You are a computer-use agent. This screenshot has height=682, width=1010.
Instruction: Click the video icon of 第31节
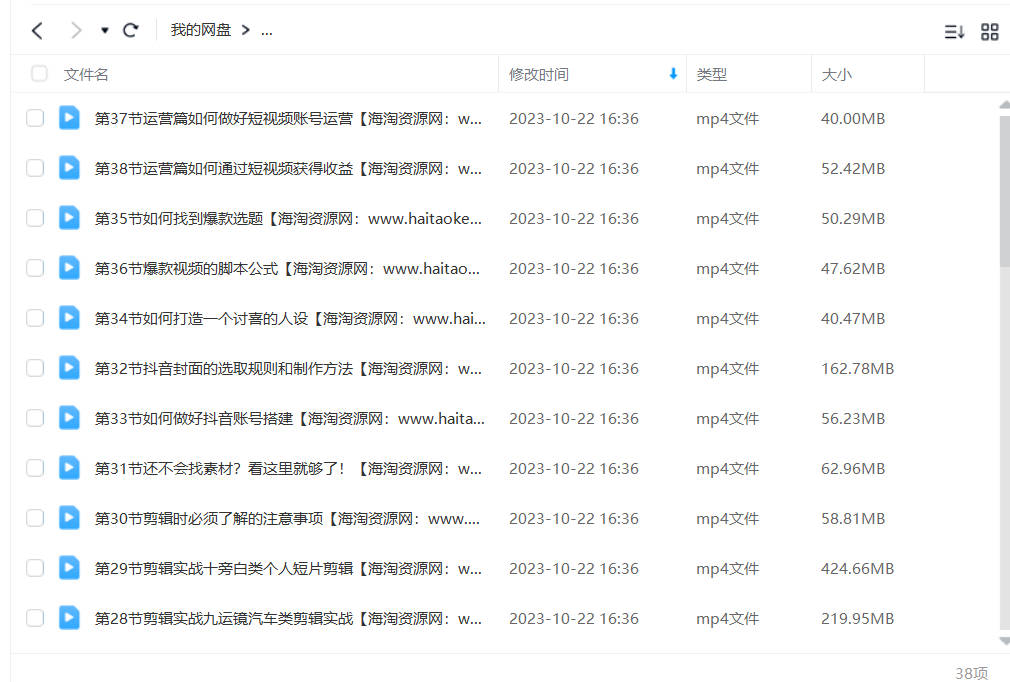tap(69, 468)
